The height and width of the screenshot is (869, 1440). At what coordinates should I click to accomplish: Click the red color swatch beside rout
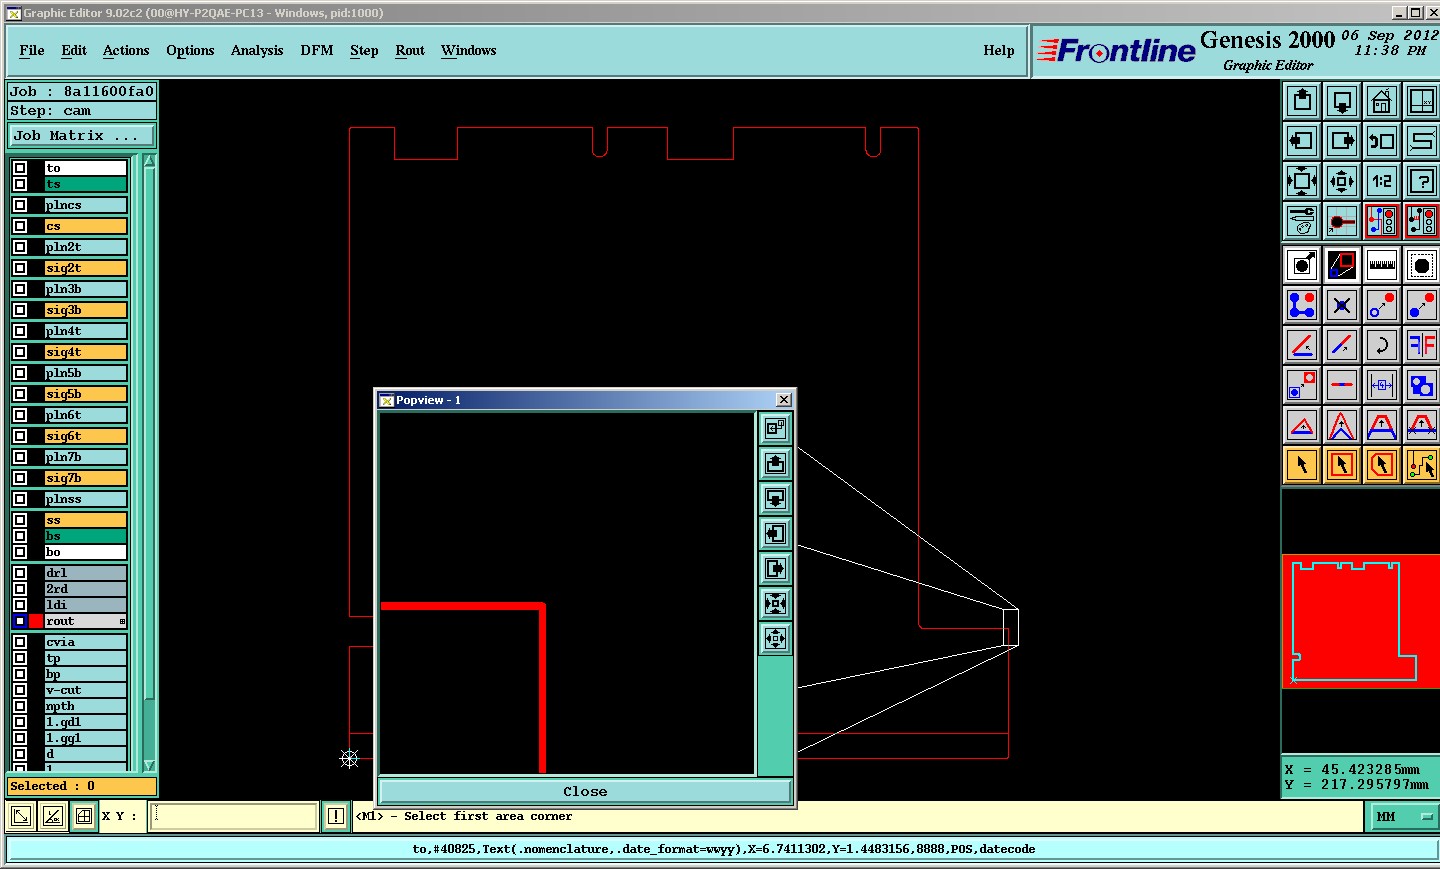click(x=36, y=621)
